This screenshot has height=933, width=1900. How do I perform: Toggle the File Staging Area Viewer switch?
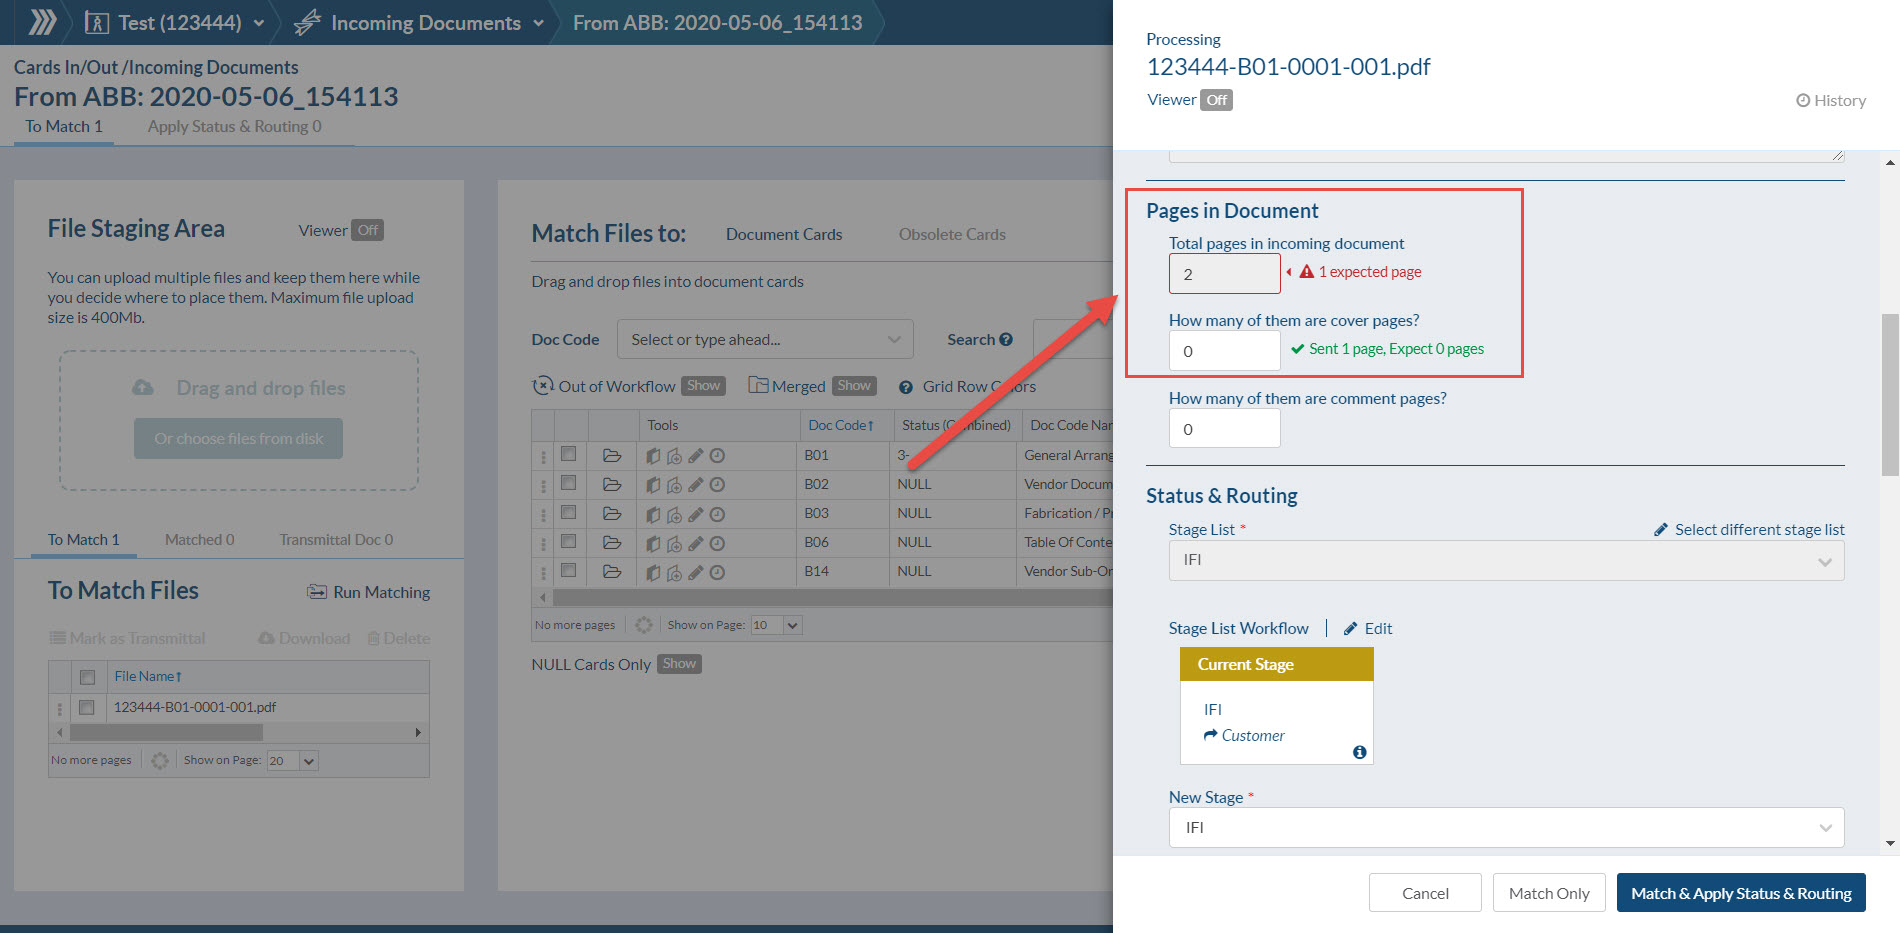[368, 230]
